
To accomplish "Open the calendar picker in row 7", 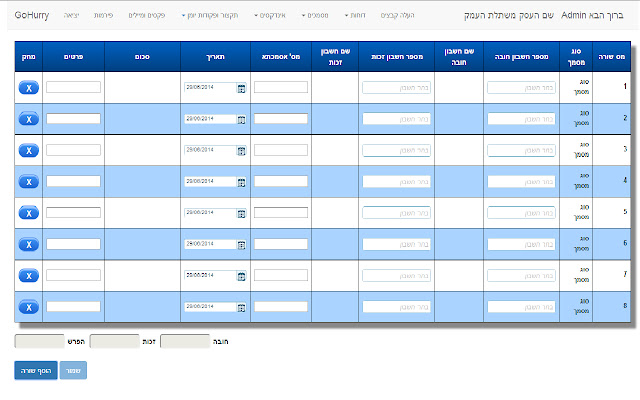I will coord(241,276).
